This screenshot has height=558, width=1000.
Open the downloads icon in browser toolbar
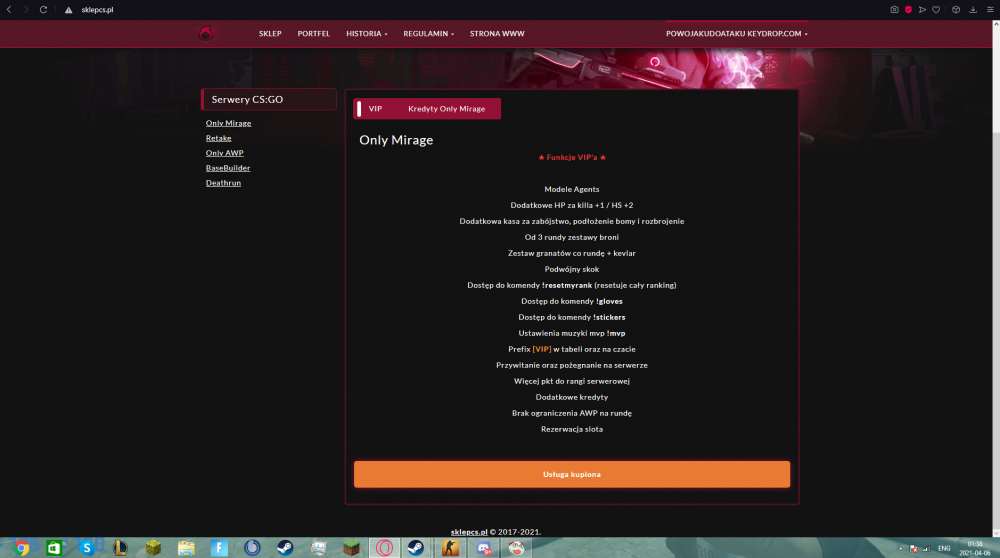click(x=973, y=10)
